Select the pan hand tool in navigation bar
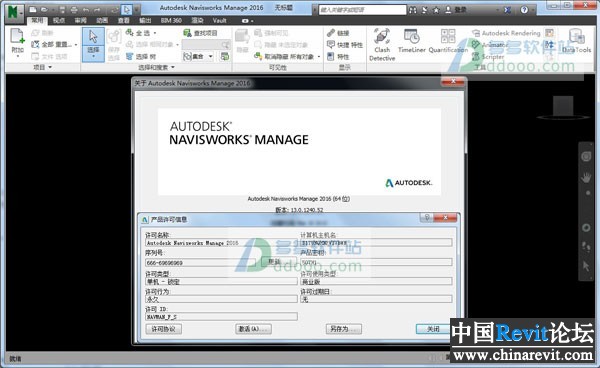600x368 pixels. pos(586,177)
